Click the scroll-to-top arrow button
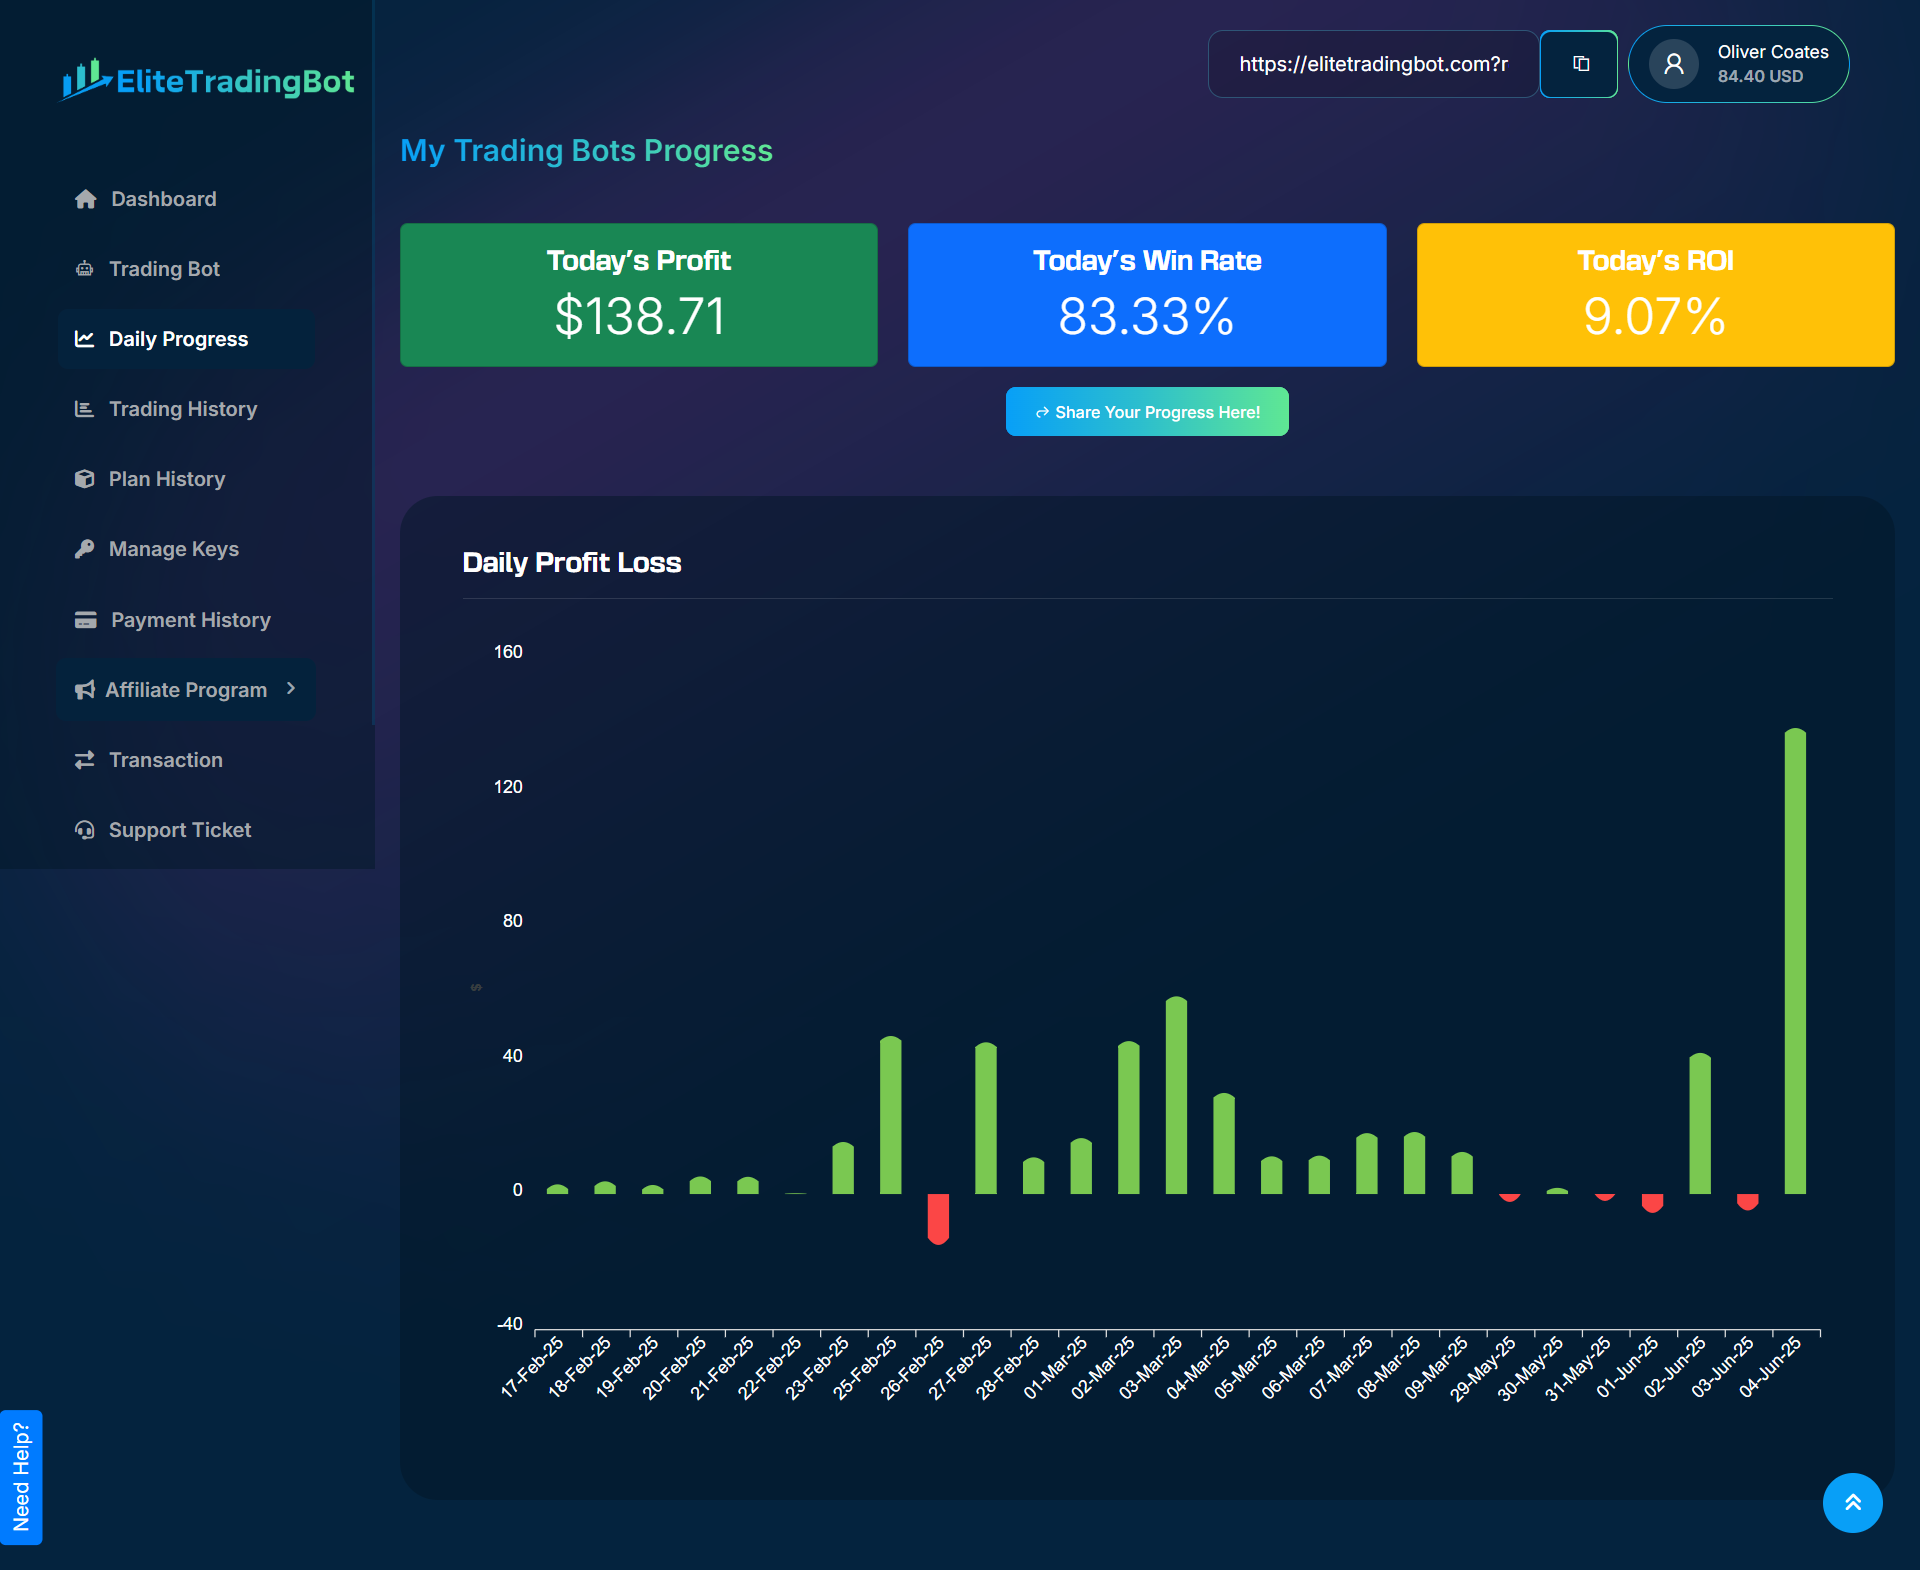 1852,1502
